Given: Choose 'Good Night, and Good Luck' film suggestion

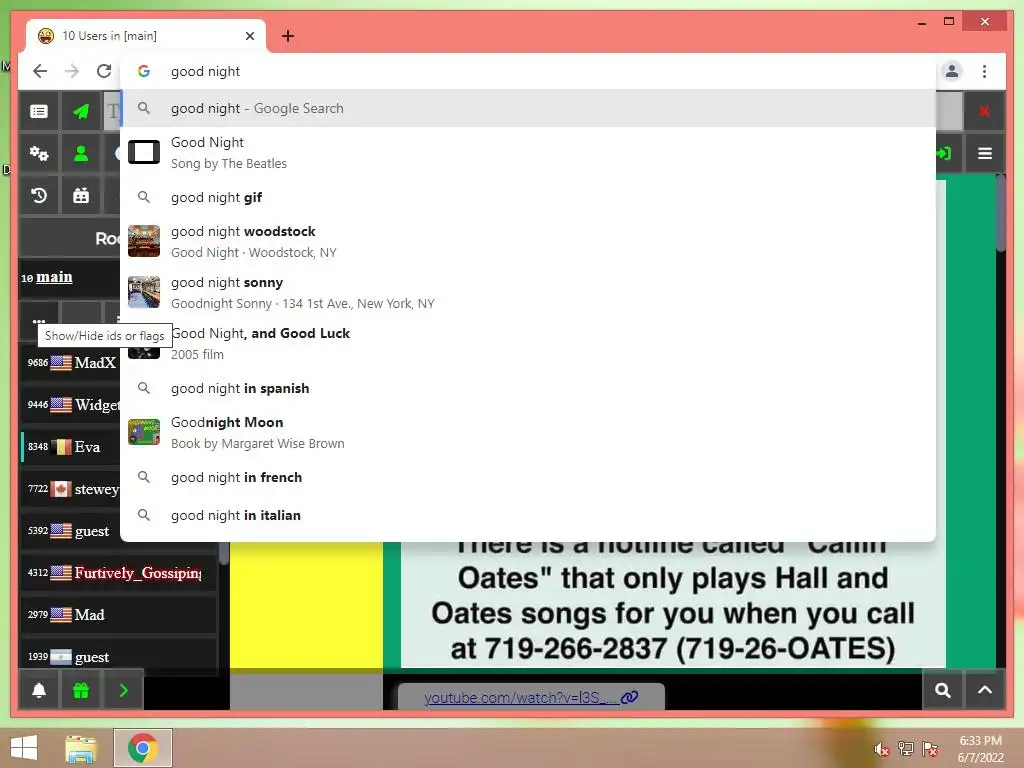Looking at the screenshot, I should click(528, 344).
